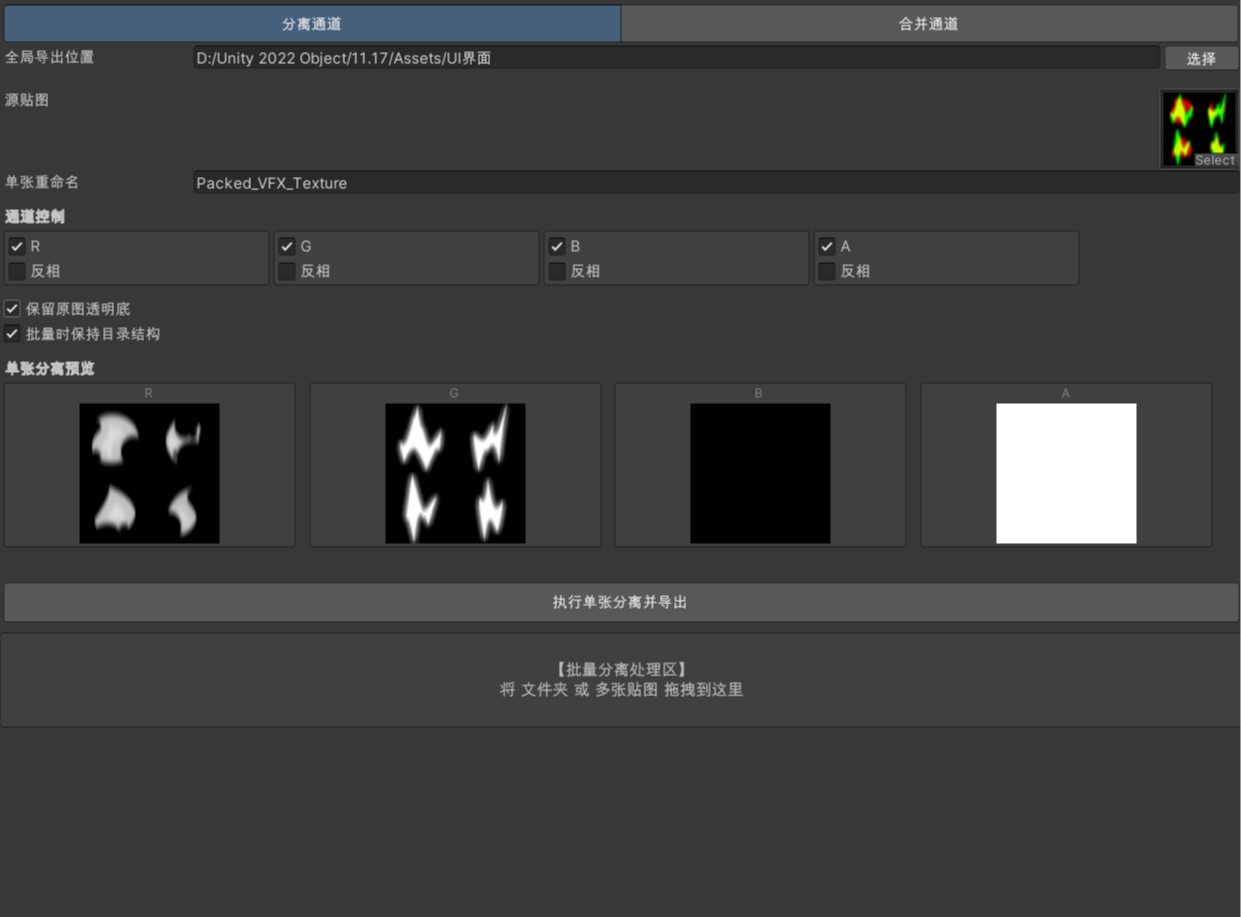1241x917 pixels.
Task: Click the white A channel preview
Action: click(x=1066, y=473)
